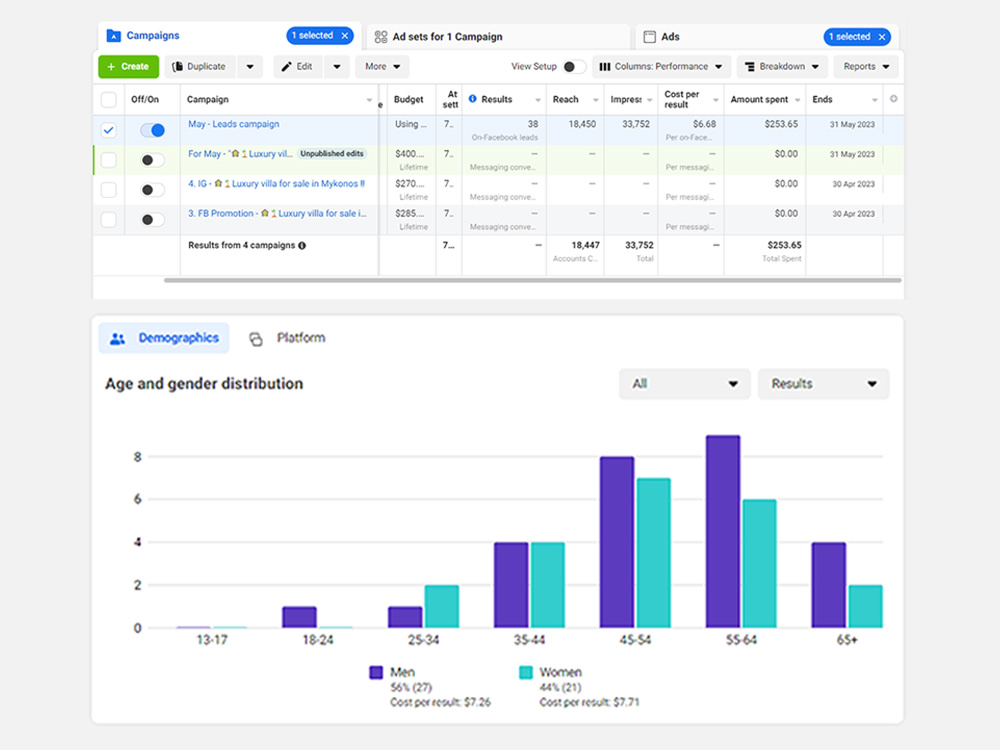Viewport: 1000px width, 750px height.
Task: Open the Breakdown dropdown
Action: [782, 66]
